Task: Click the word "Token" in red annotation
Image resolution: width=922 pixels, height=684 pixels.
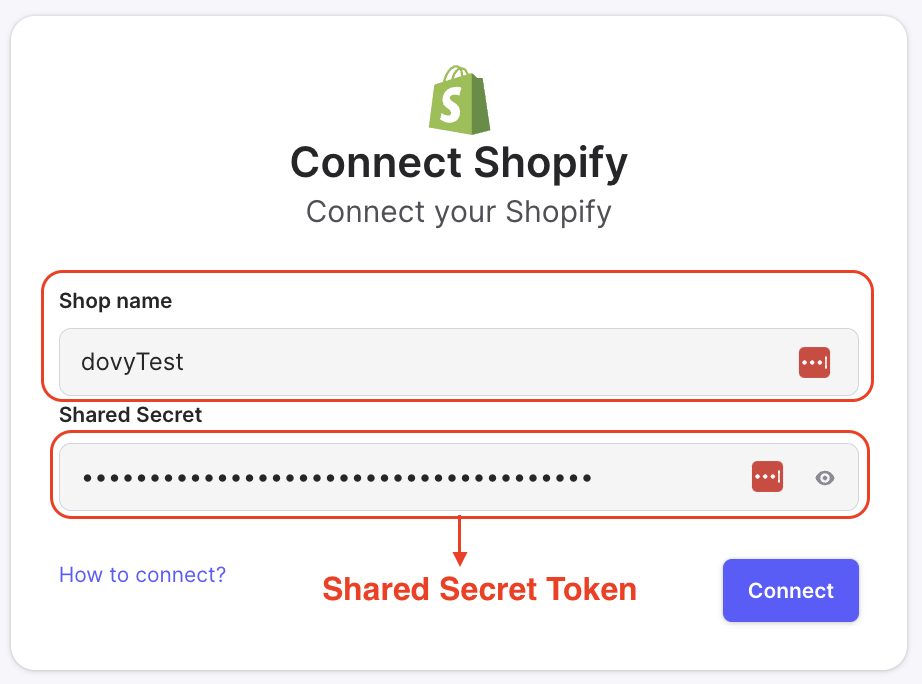Action: (x=592, y=590)
